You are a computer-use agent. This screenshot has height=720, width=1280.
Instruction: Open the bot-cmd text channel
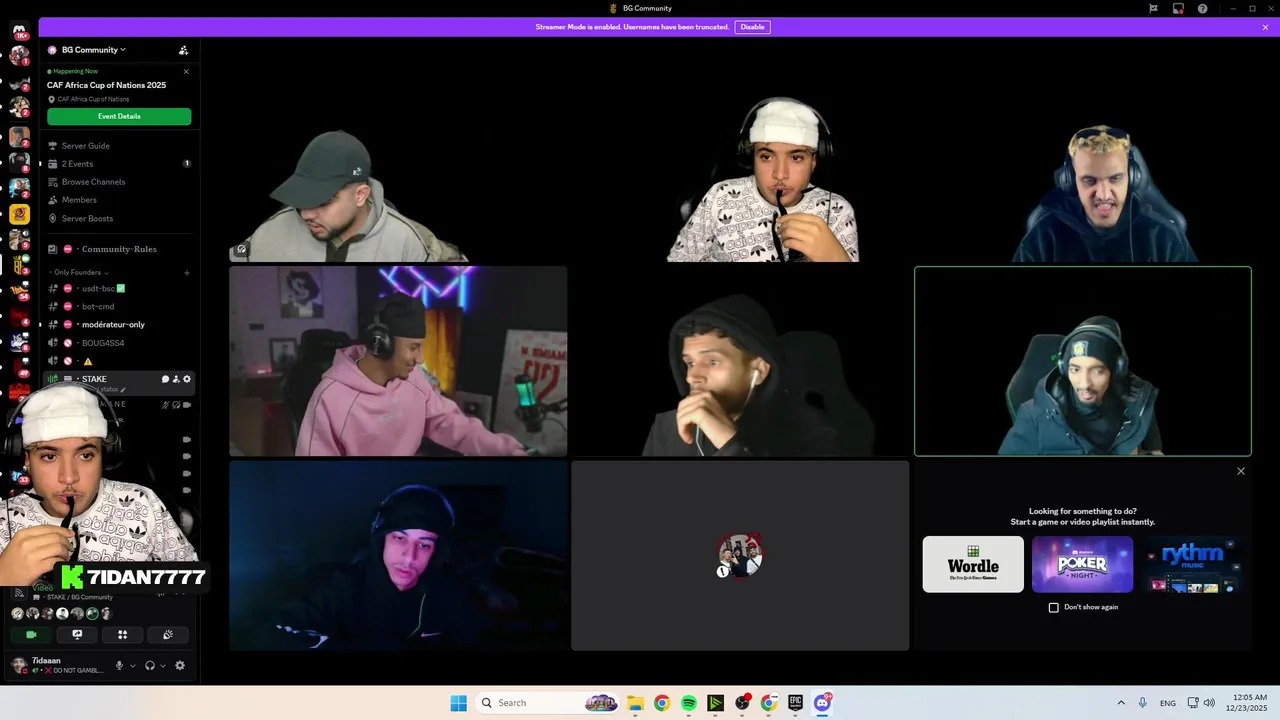(119, 306)
